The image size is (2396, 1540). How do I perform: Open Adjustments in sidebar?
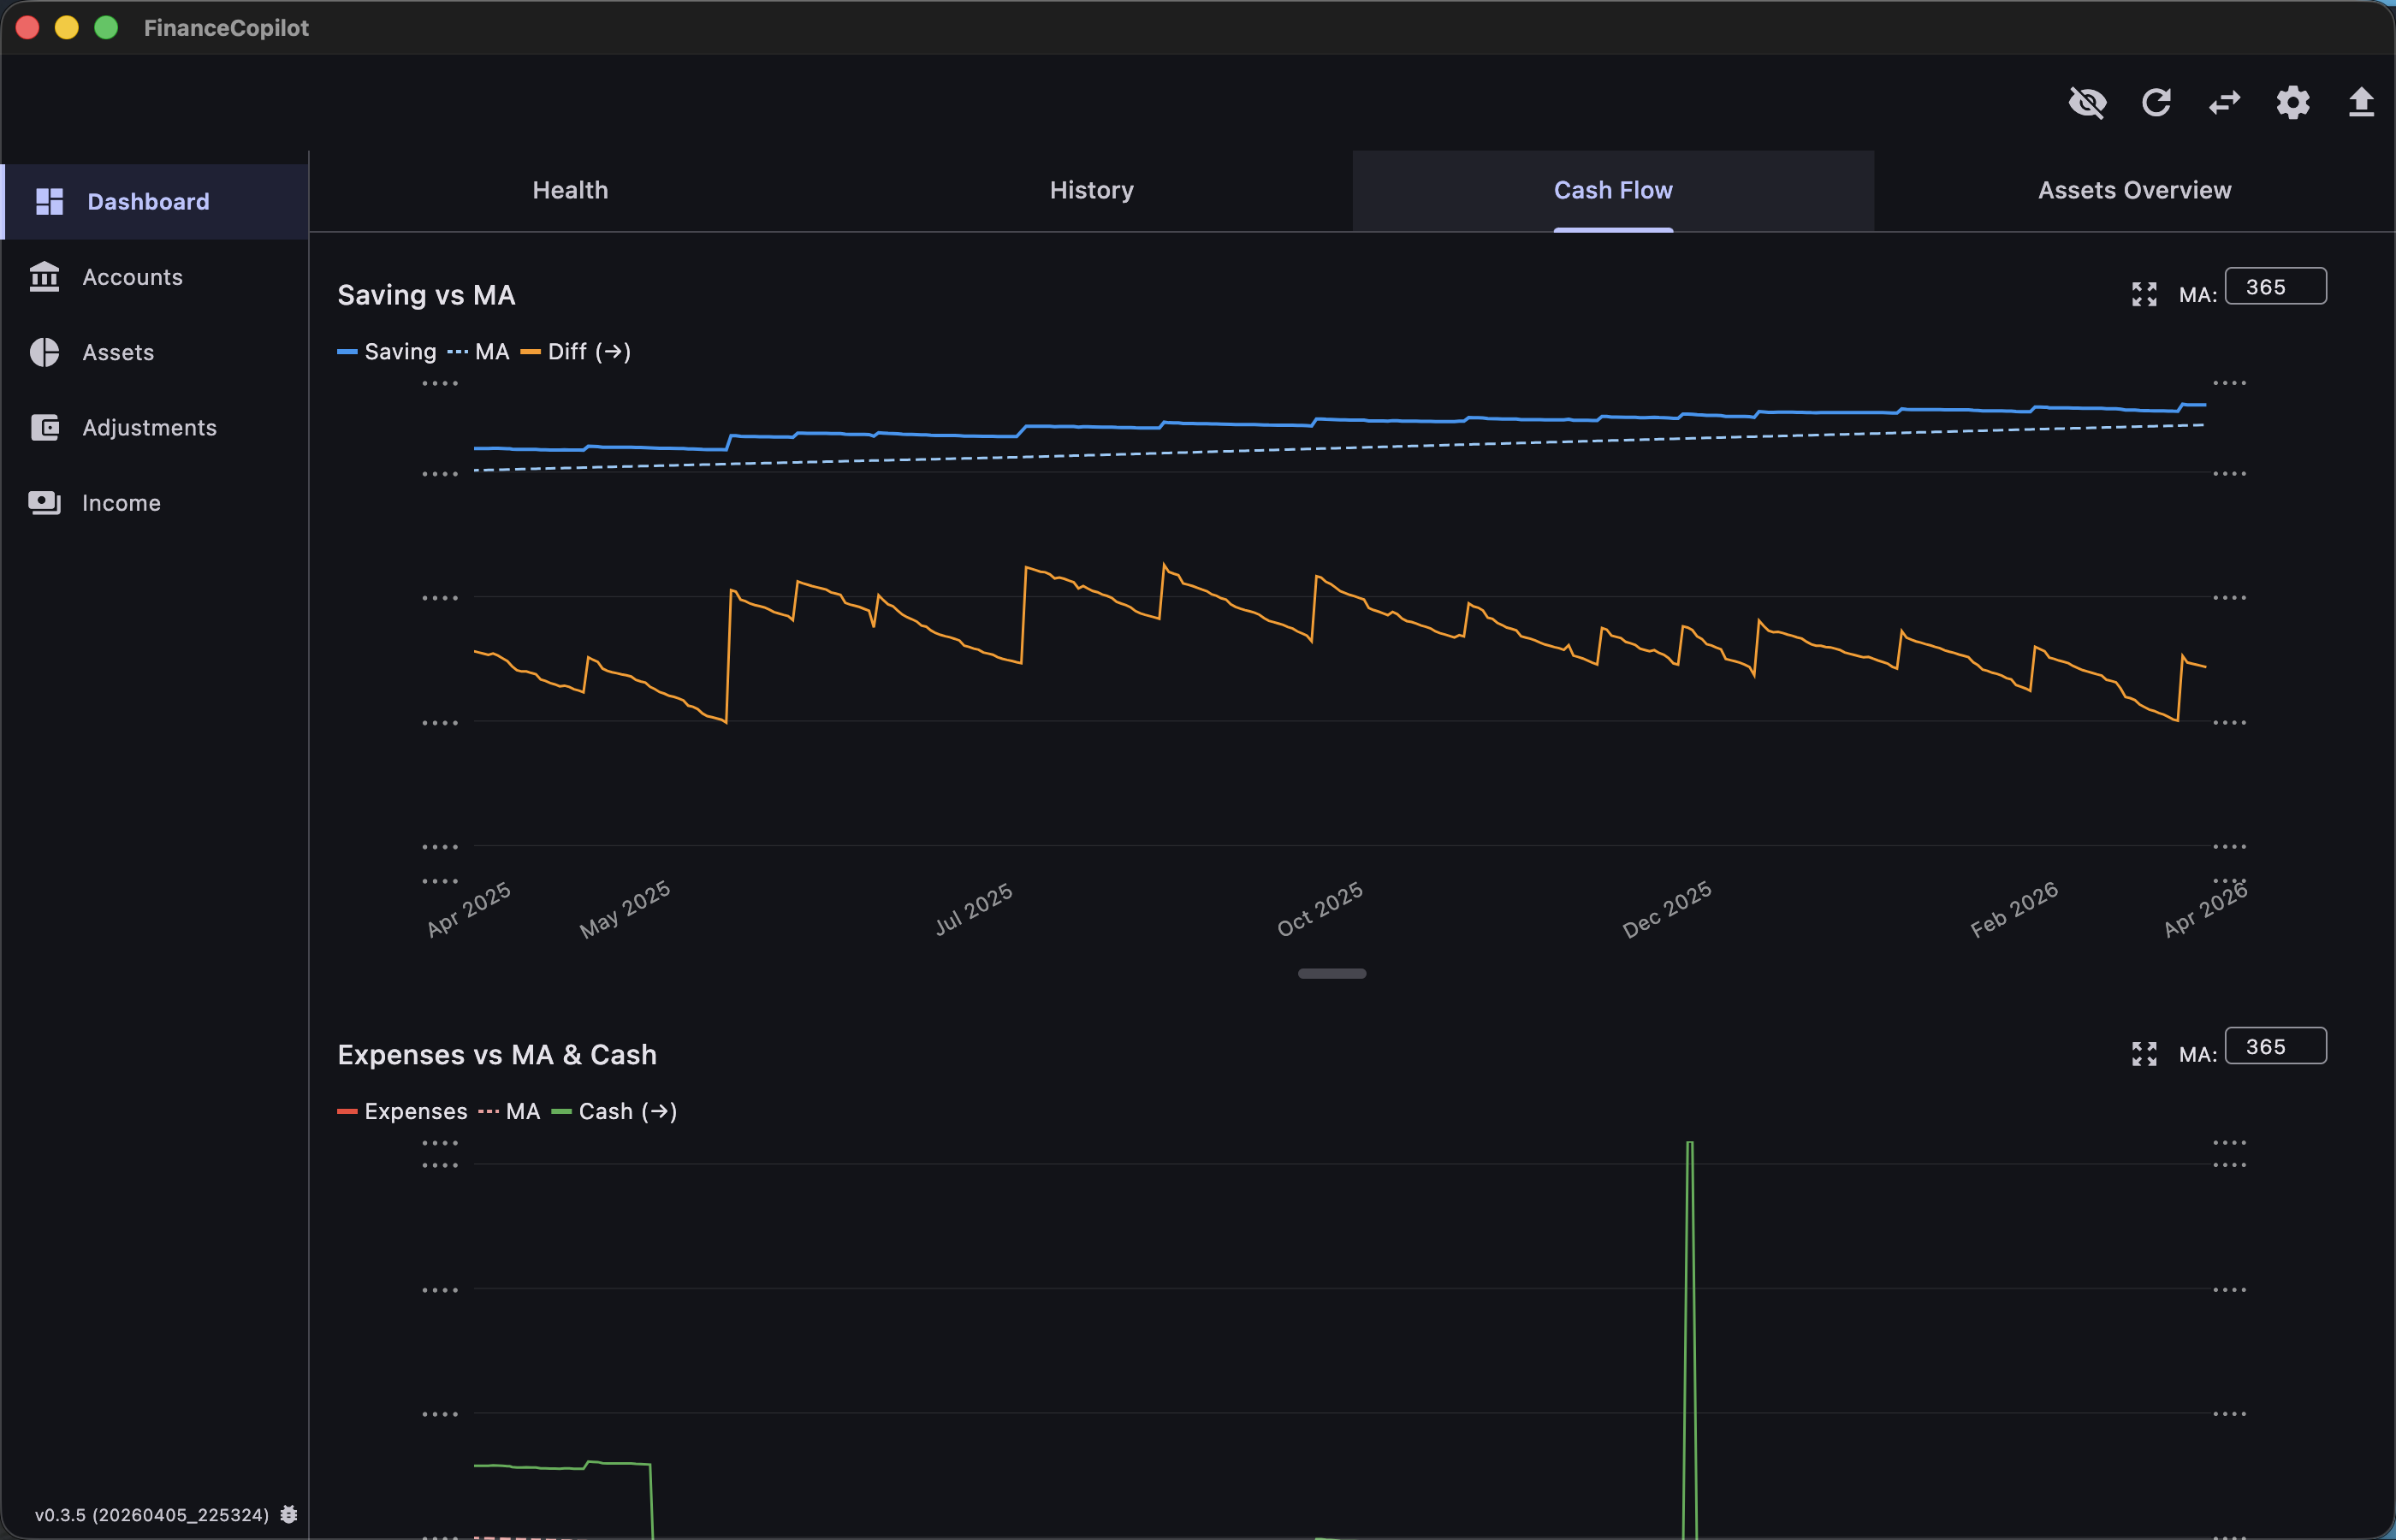[149, 427]
